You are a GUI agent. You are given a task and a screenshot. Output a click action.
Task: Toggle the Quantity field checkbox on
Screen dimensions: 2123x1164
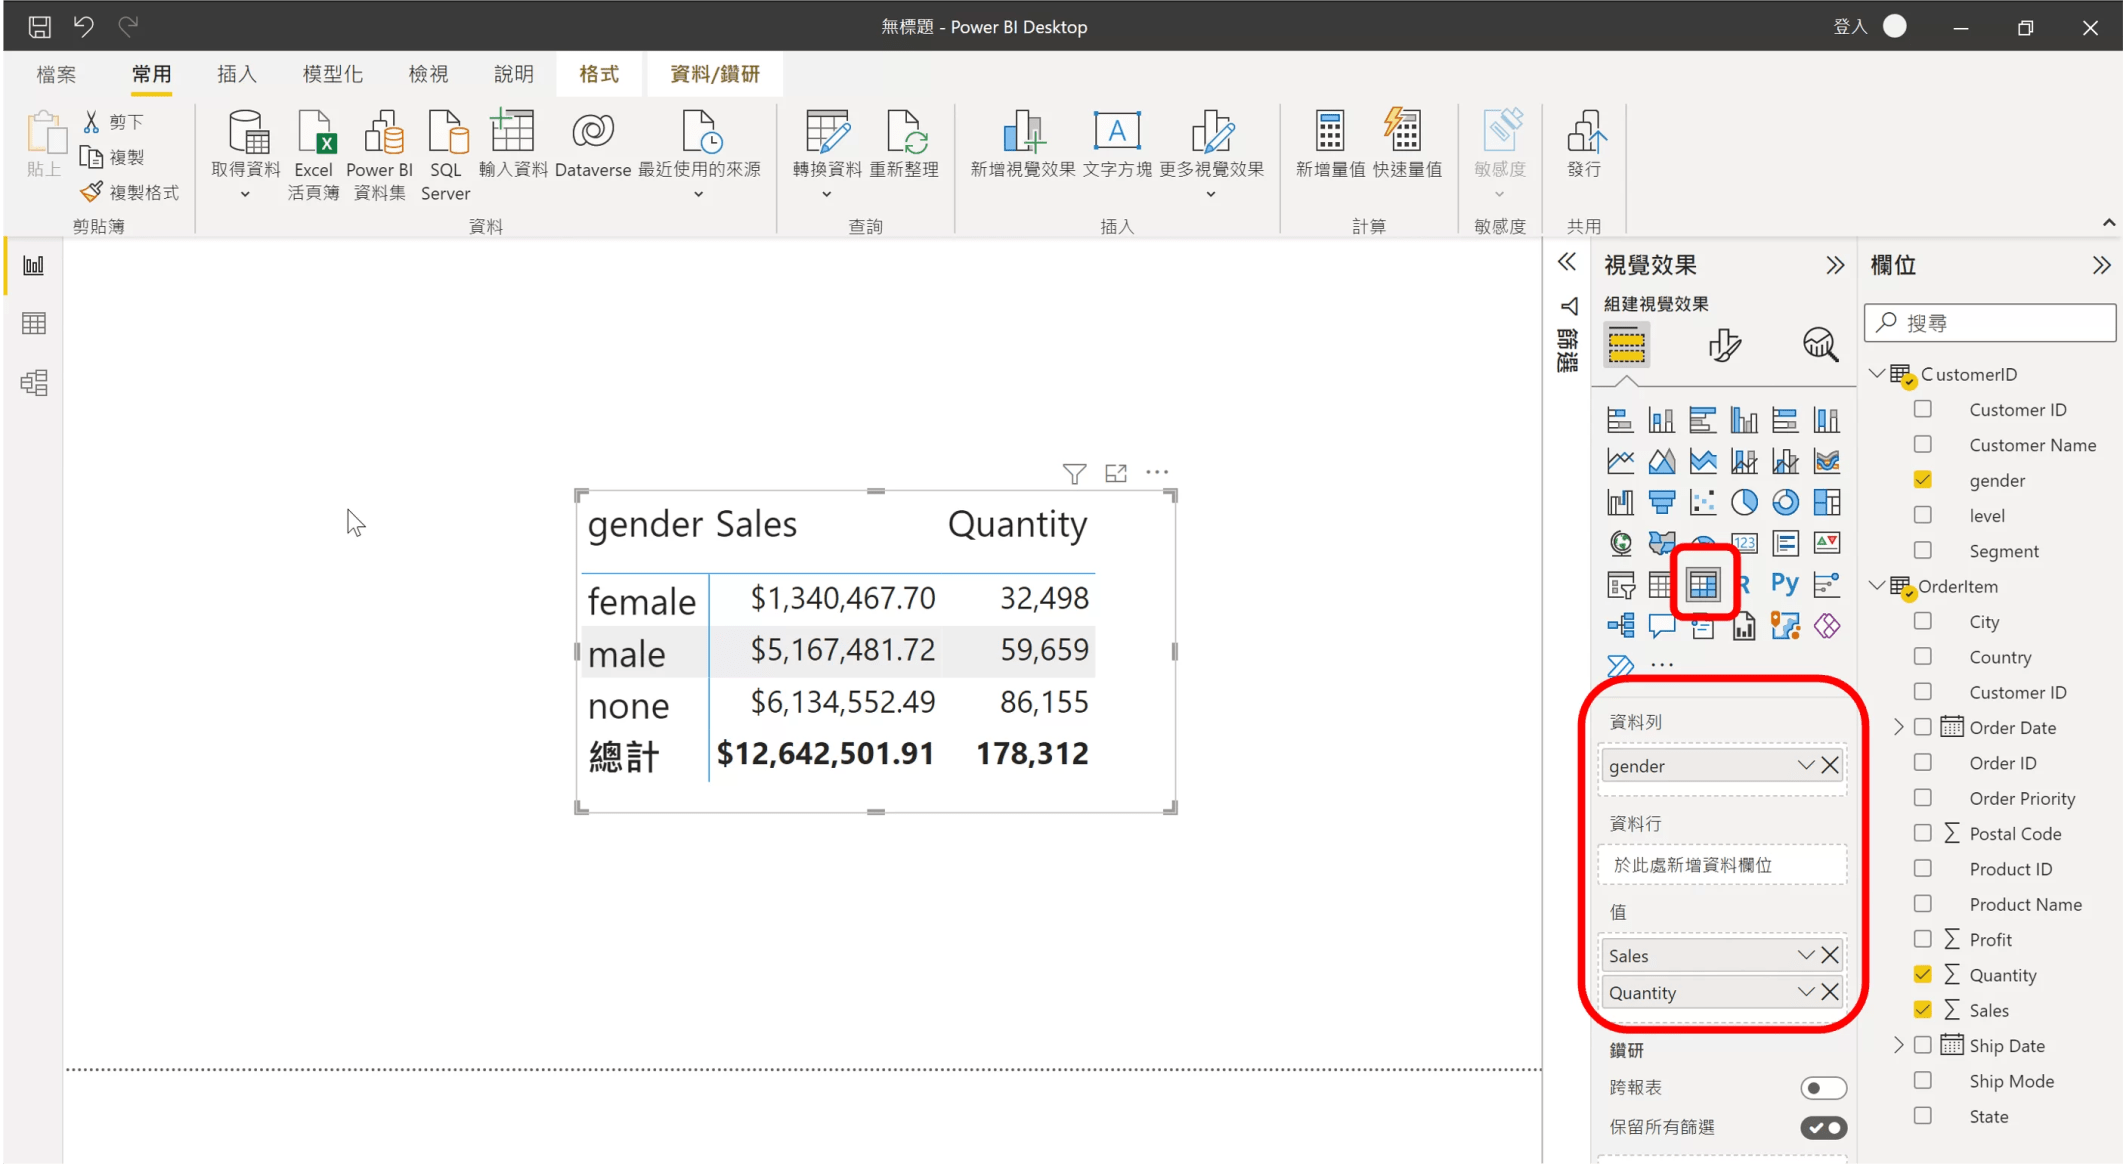tap(1922, 974)
